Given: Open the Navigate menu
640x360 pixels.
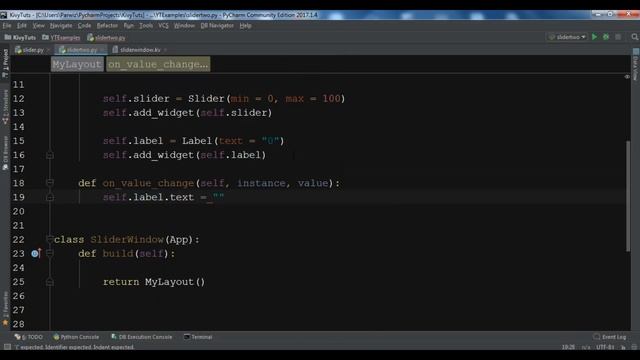Looking at the screenshot, I should point(61,25).
